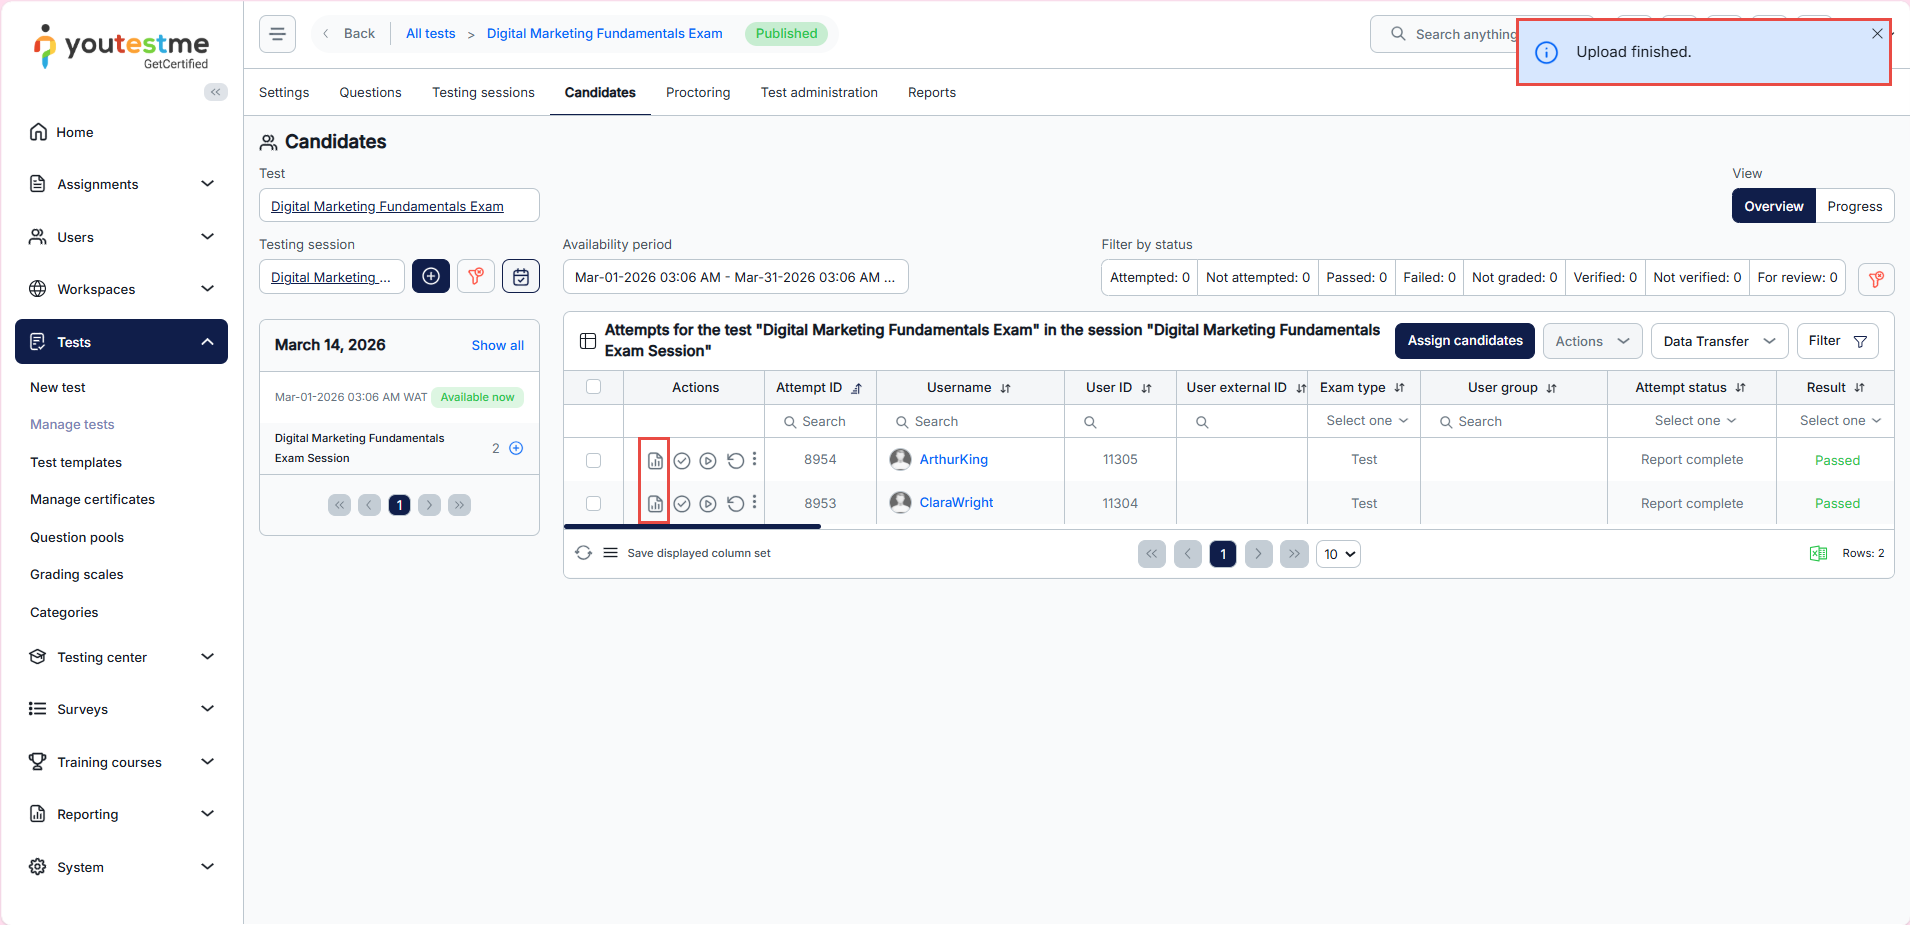
Task: Click the Assign candidates button
Action: click(x=1464, y=341)
